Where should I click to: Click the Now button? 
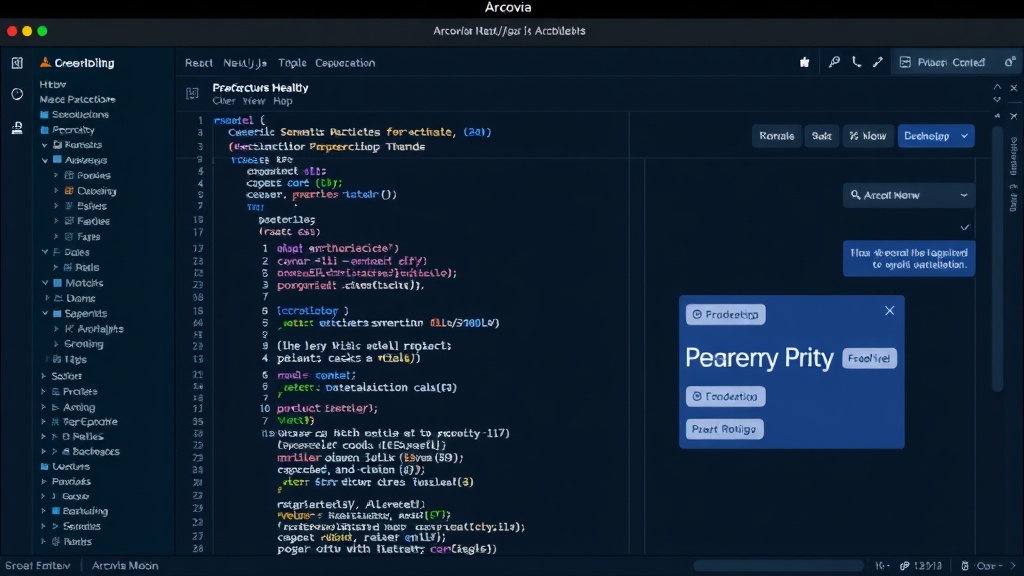(x=868, y=136)
